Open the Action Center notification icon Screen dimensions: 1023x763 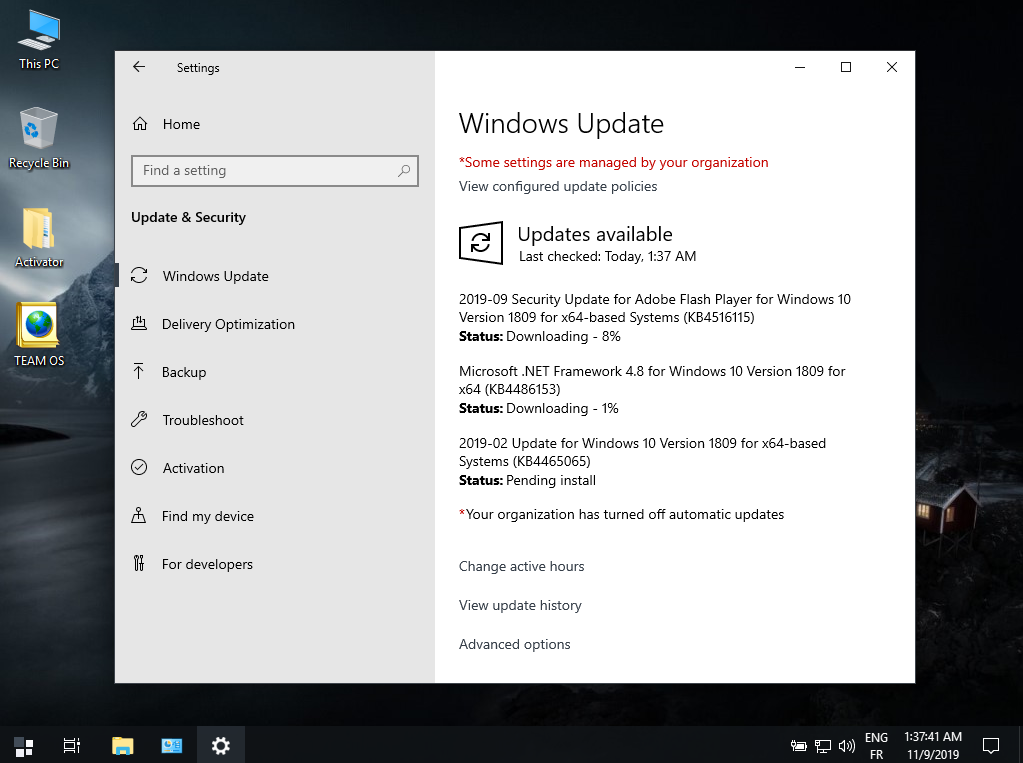pyautogui.click(x=991, y=745)
